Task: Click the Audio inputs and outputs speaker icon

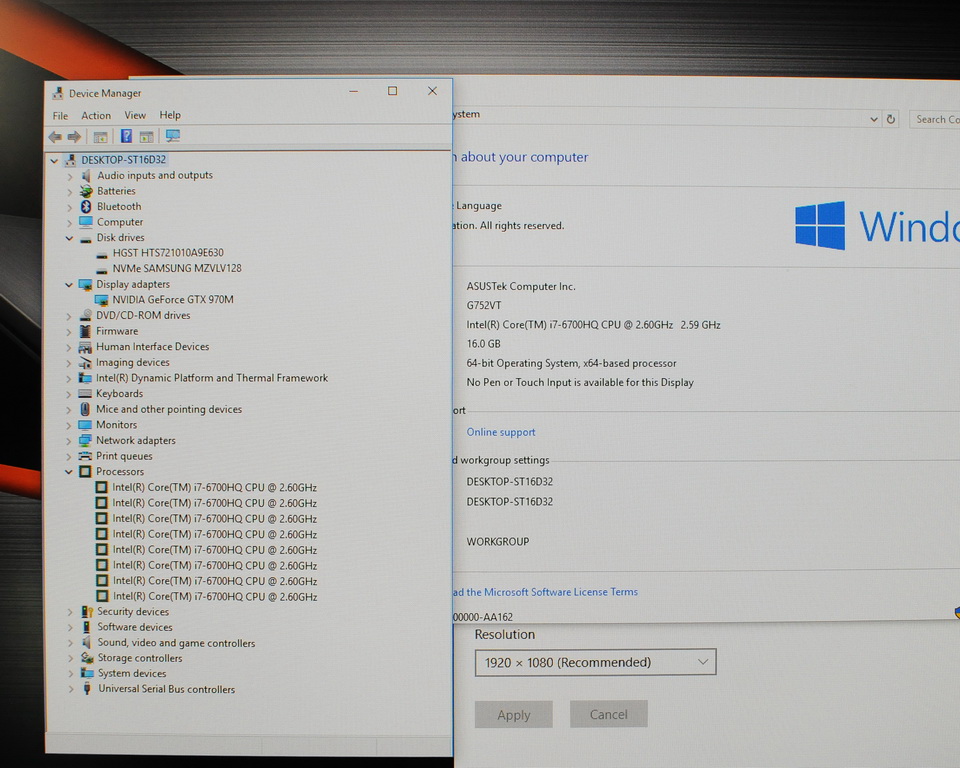Action: pos(86,176)
